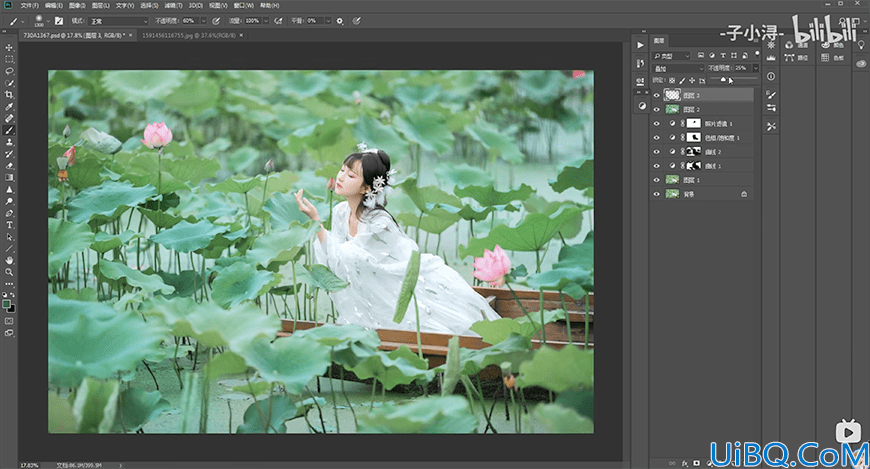Click the background color swatch
The width and height of the screenshot is (870, 469).
pos(11,309)
